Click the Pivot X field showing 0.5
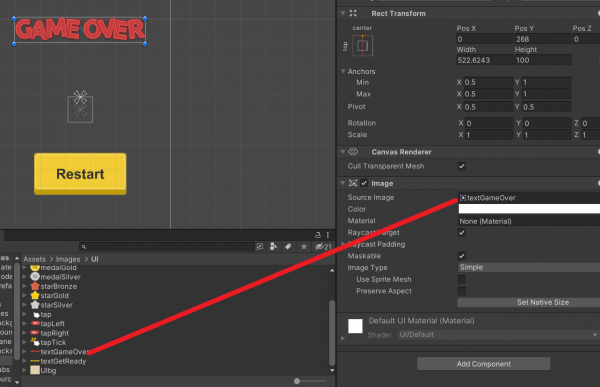The width and height of the screenshot is (600, 387). pyautogui.click(x=488, y=107)
